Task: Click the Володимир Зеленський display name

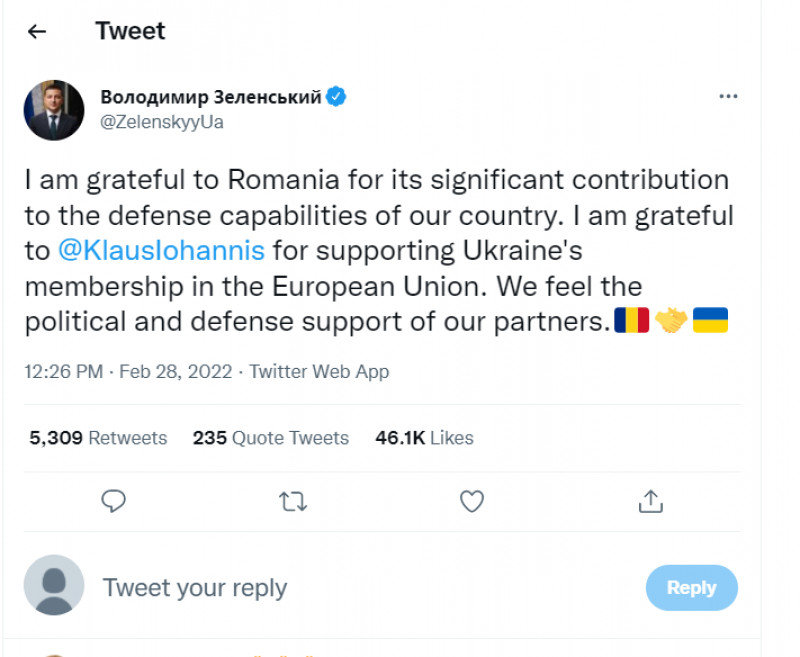Action: tap(211, 96)
